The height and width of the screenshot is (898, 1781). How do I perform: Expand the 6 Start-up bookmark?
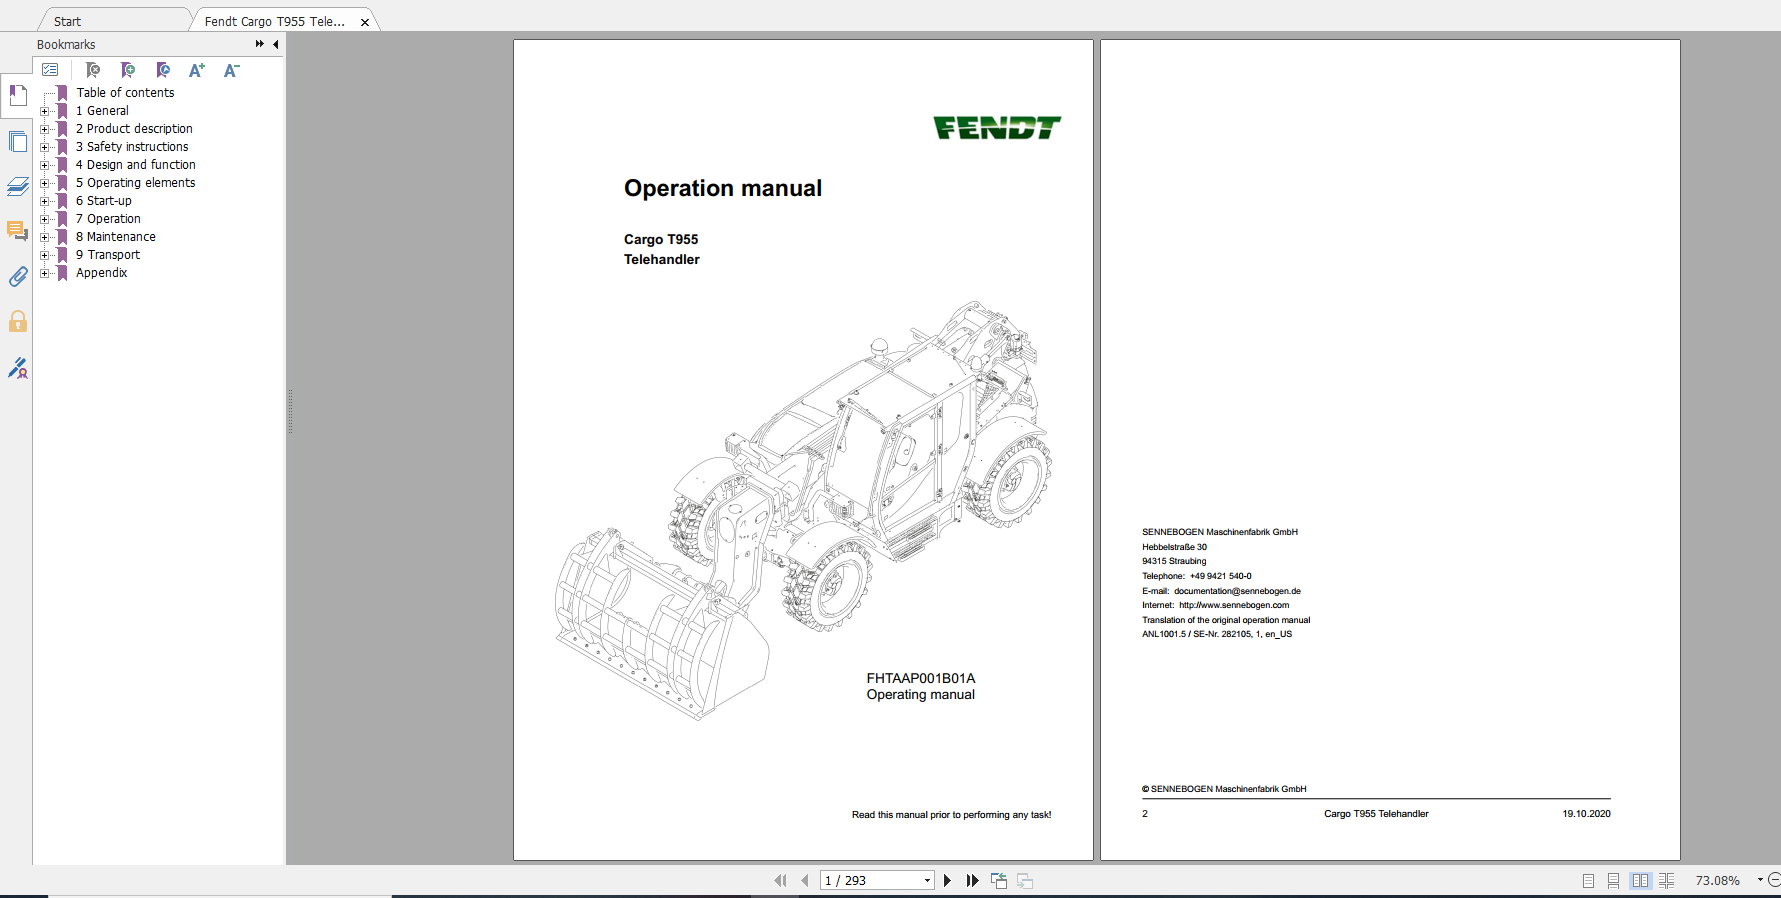click(44, 201)
